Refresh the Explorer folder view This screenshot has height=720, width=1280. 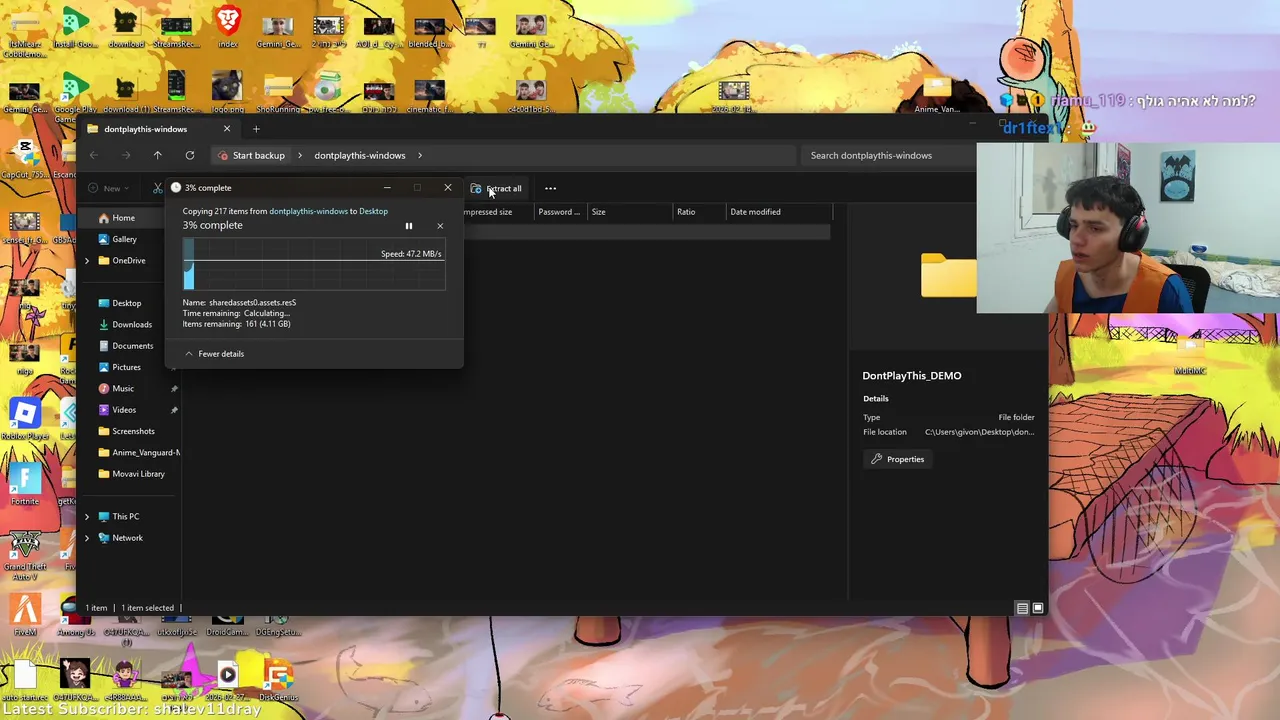tap(189, 155)
